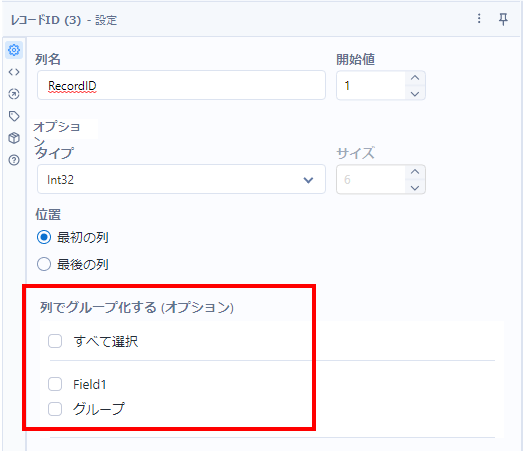Open the three-dot options menu
523x451 pixels.
tap(479, 19)
